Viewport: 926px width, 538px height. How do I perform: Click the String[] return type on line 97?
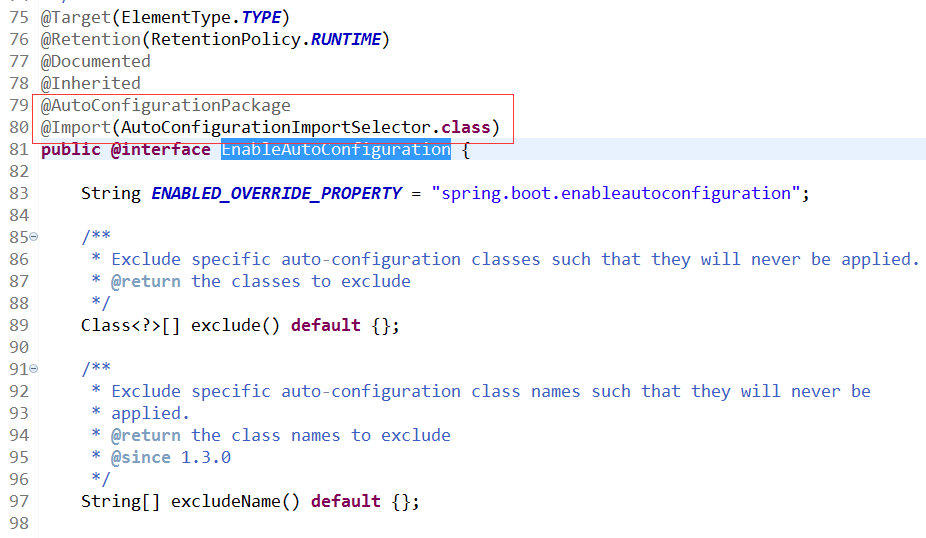point(120,501)
